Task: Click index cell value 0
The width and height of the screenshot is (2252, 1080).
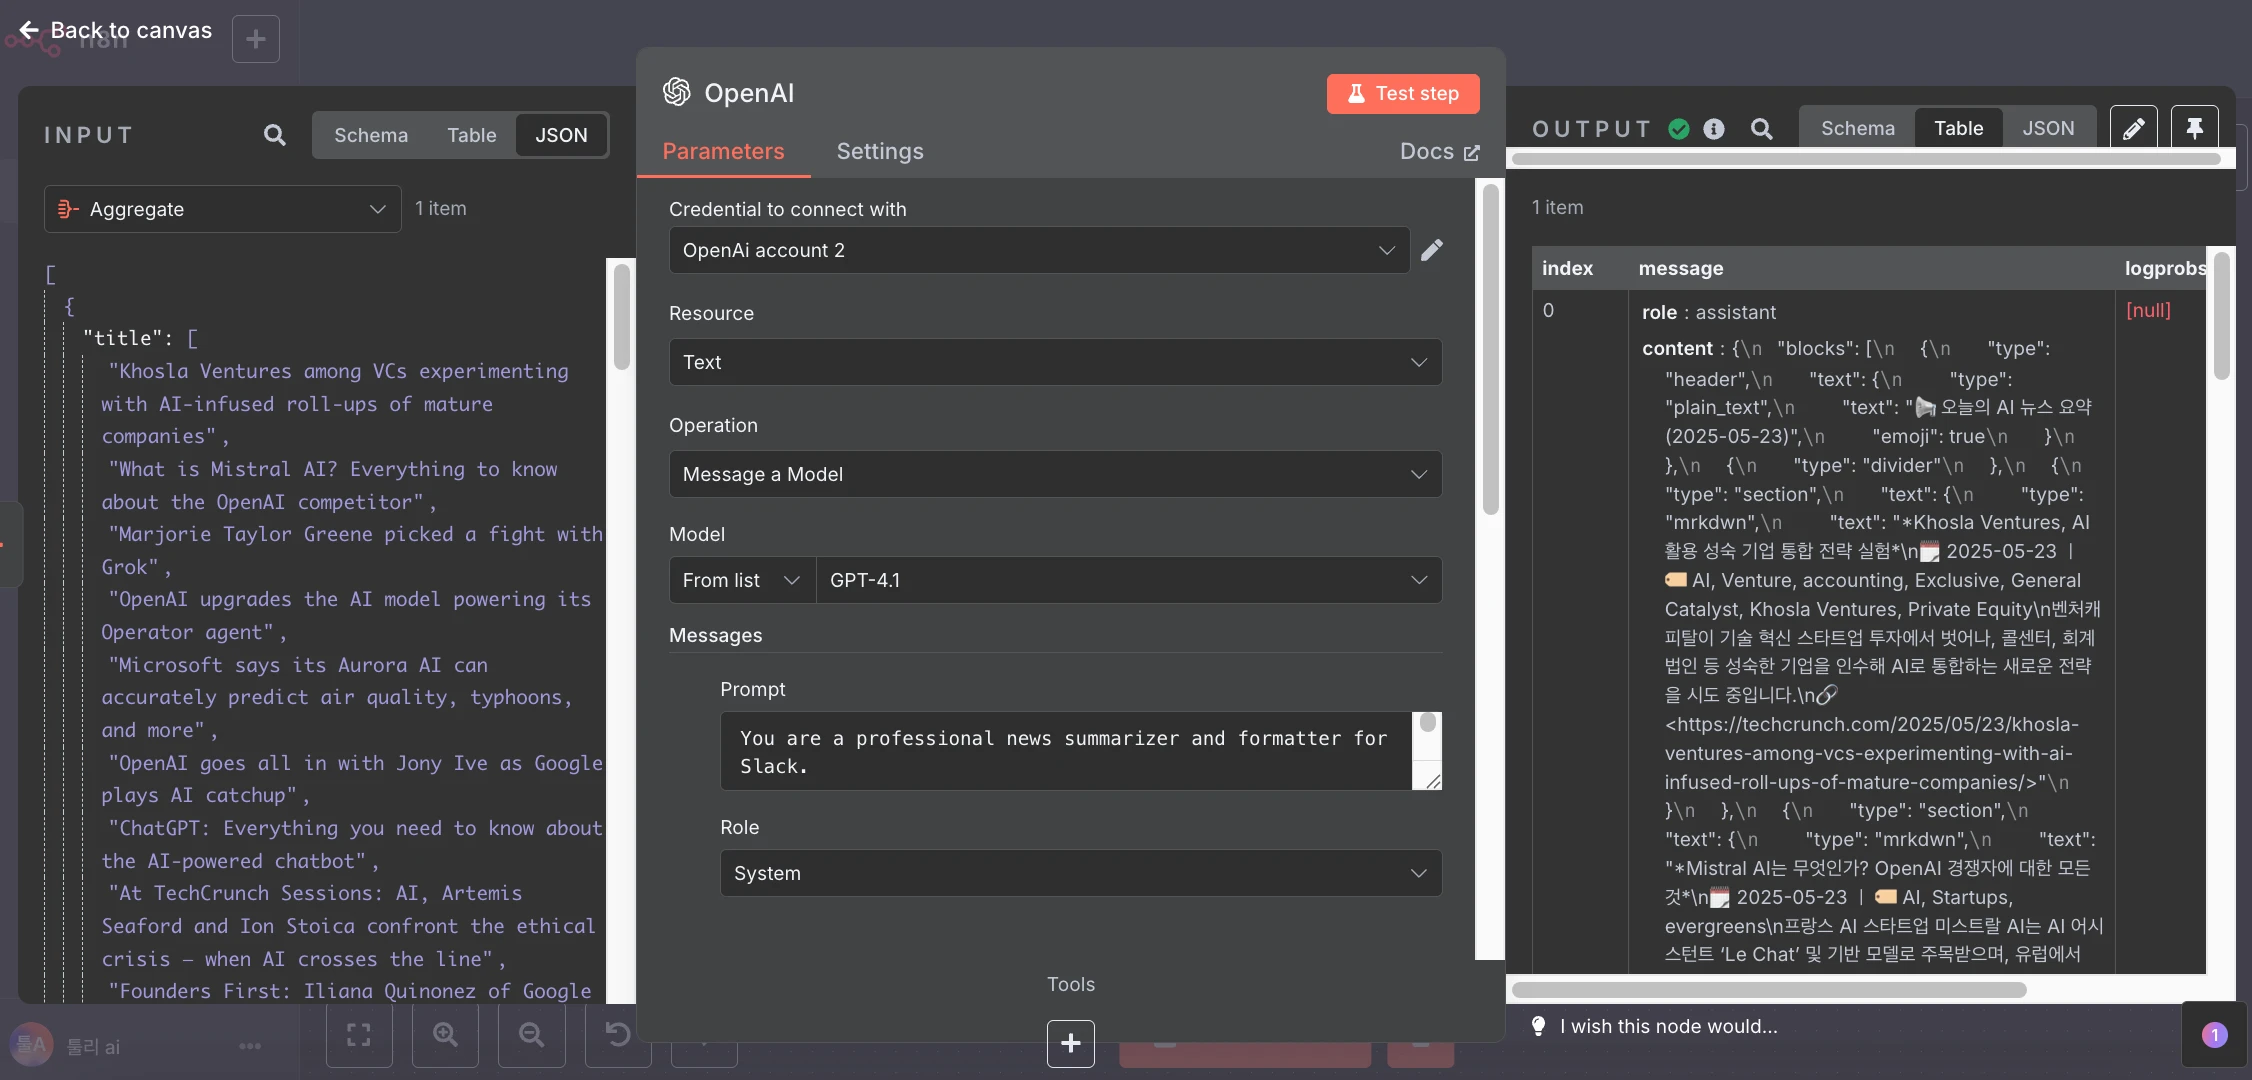Action: point(1548,310)
